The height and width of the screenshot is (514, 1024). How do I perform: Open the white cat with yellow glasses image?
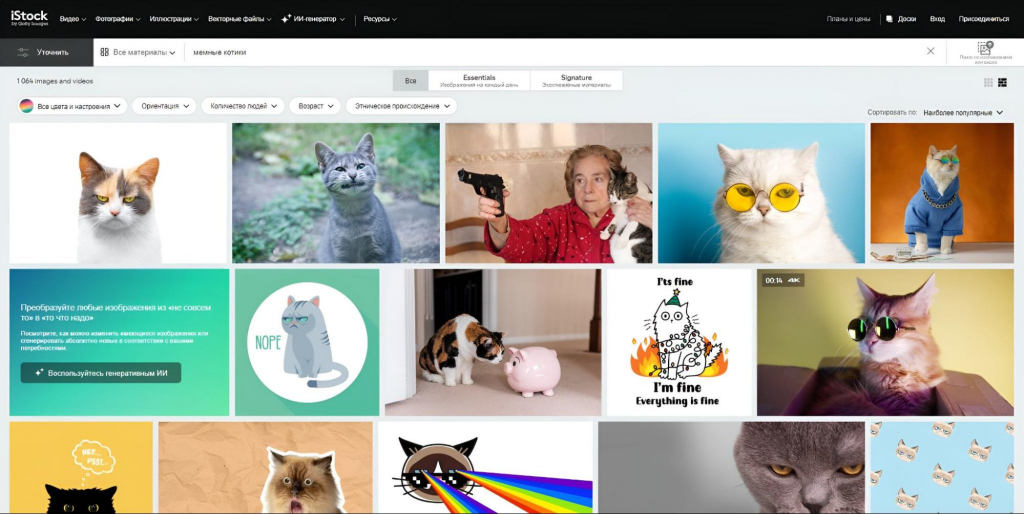click(x=760, y=193)
